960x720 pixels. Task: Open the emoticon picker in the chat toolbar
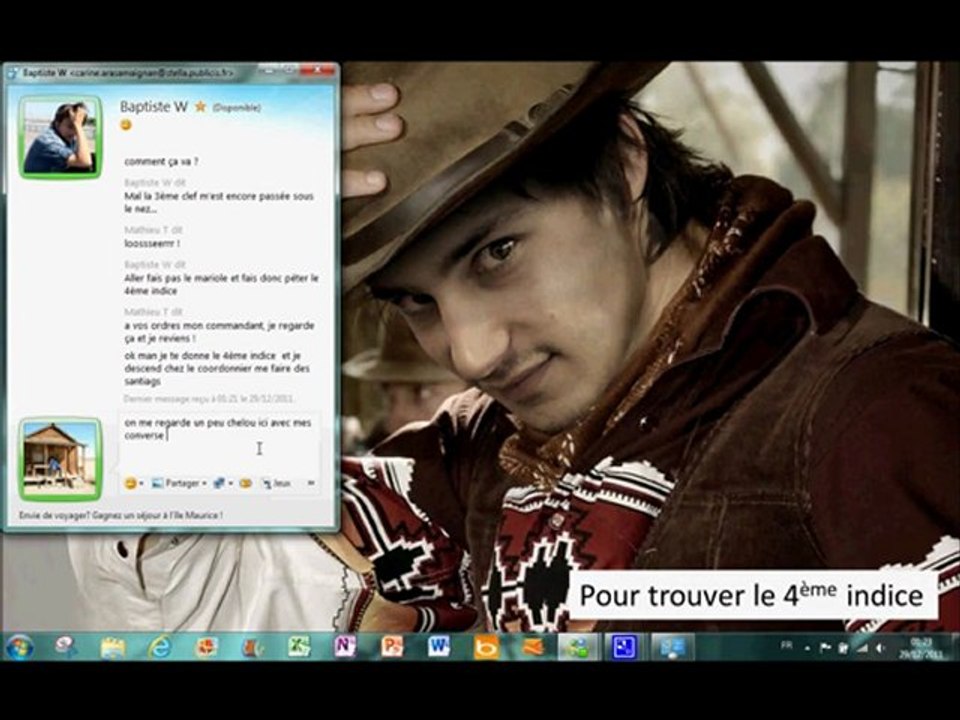pos(130,483)
